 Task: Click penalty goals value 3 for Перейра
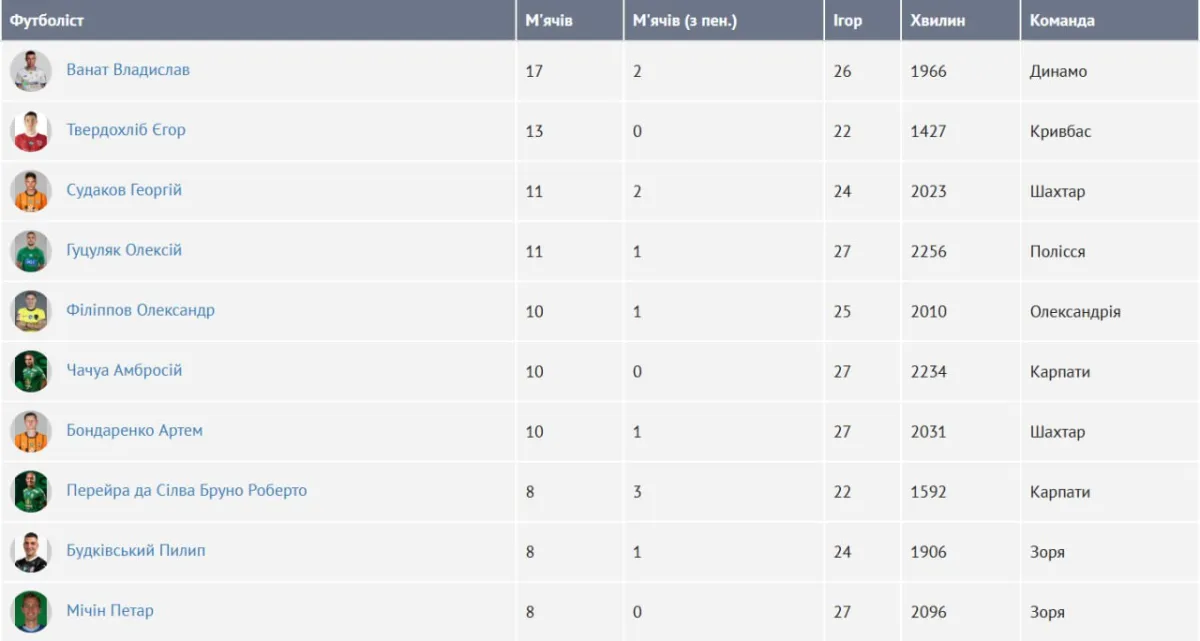(x=637, y=492)
